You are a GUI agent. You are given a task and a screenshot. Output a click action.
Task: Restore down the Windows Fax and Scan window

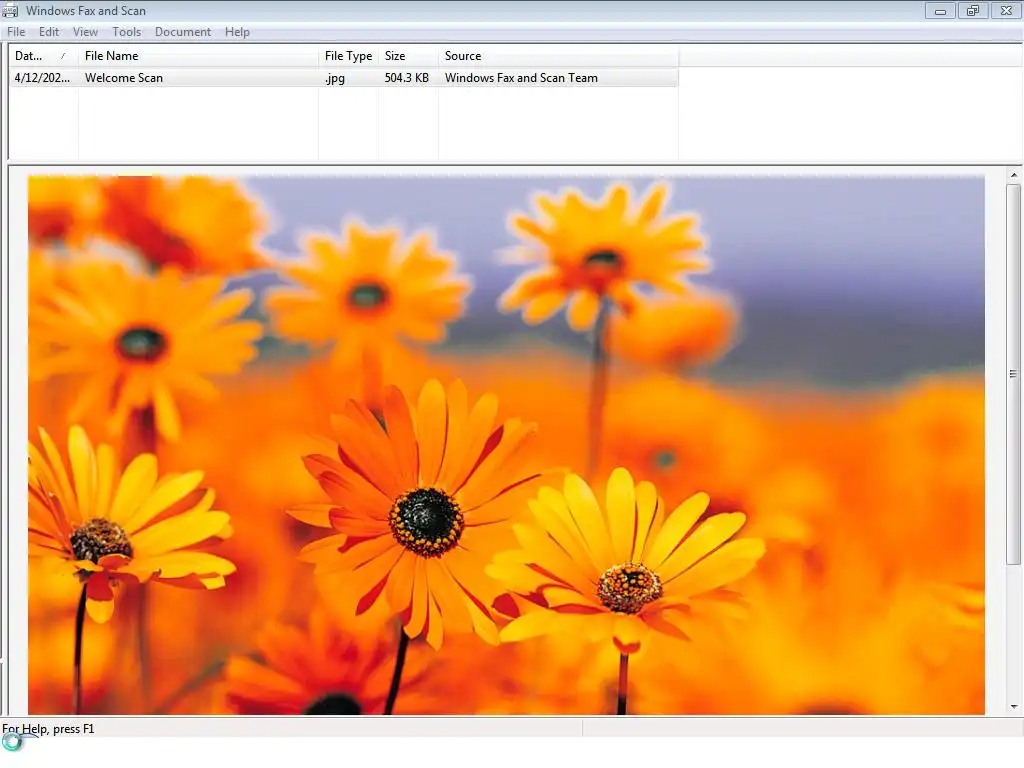[x=973, y=10]
